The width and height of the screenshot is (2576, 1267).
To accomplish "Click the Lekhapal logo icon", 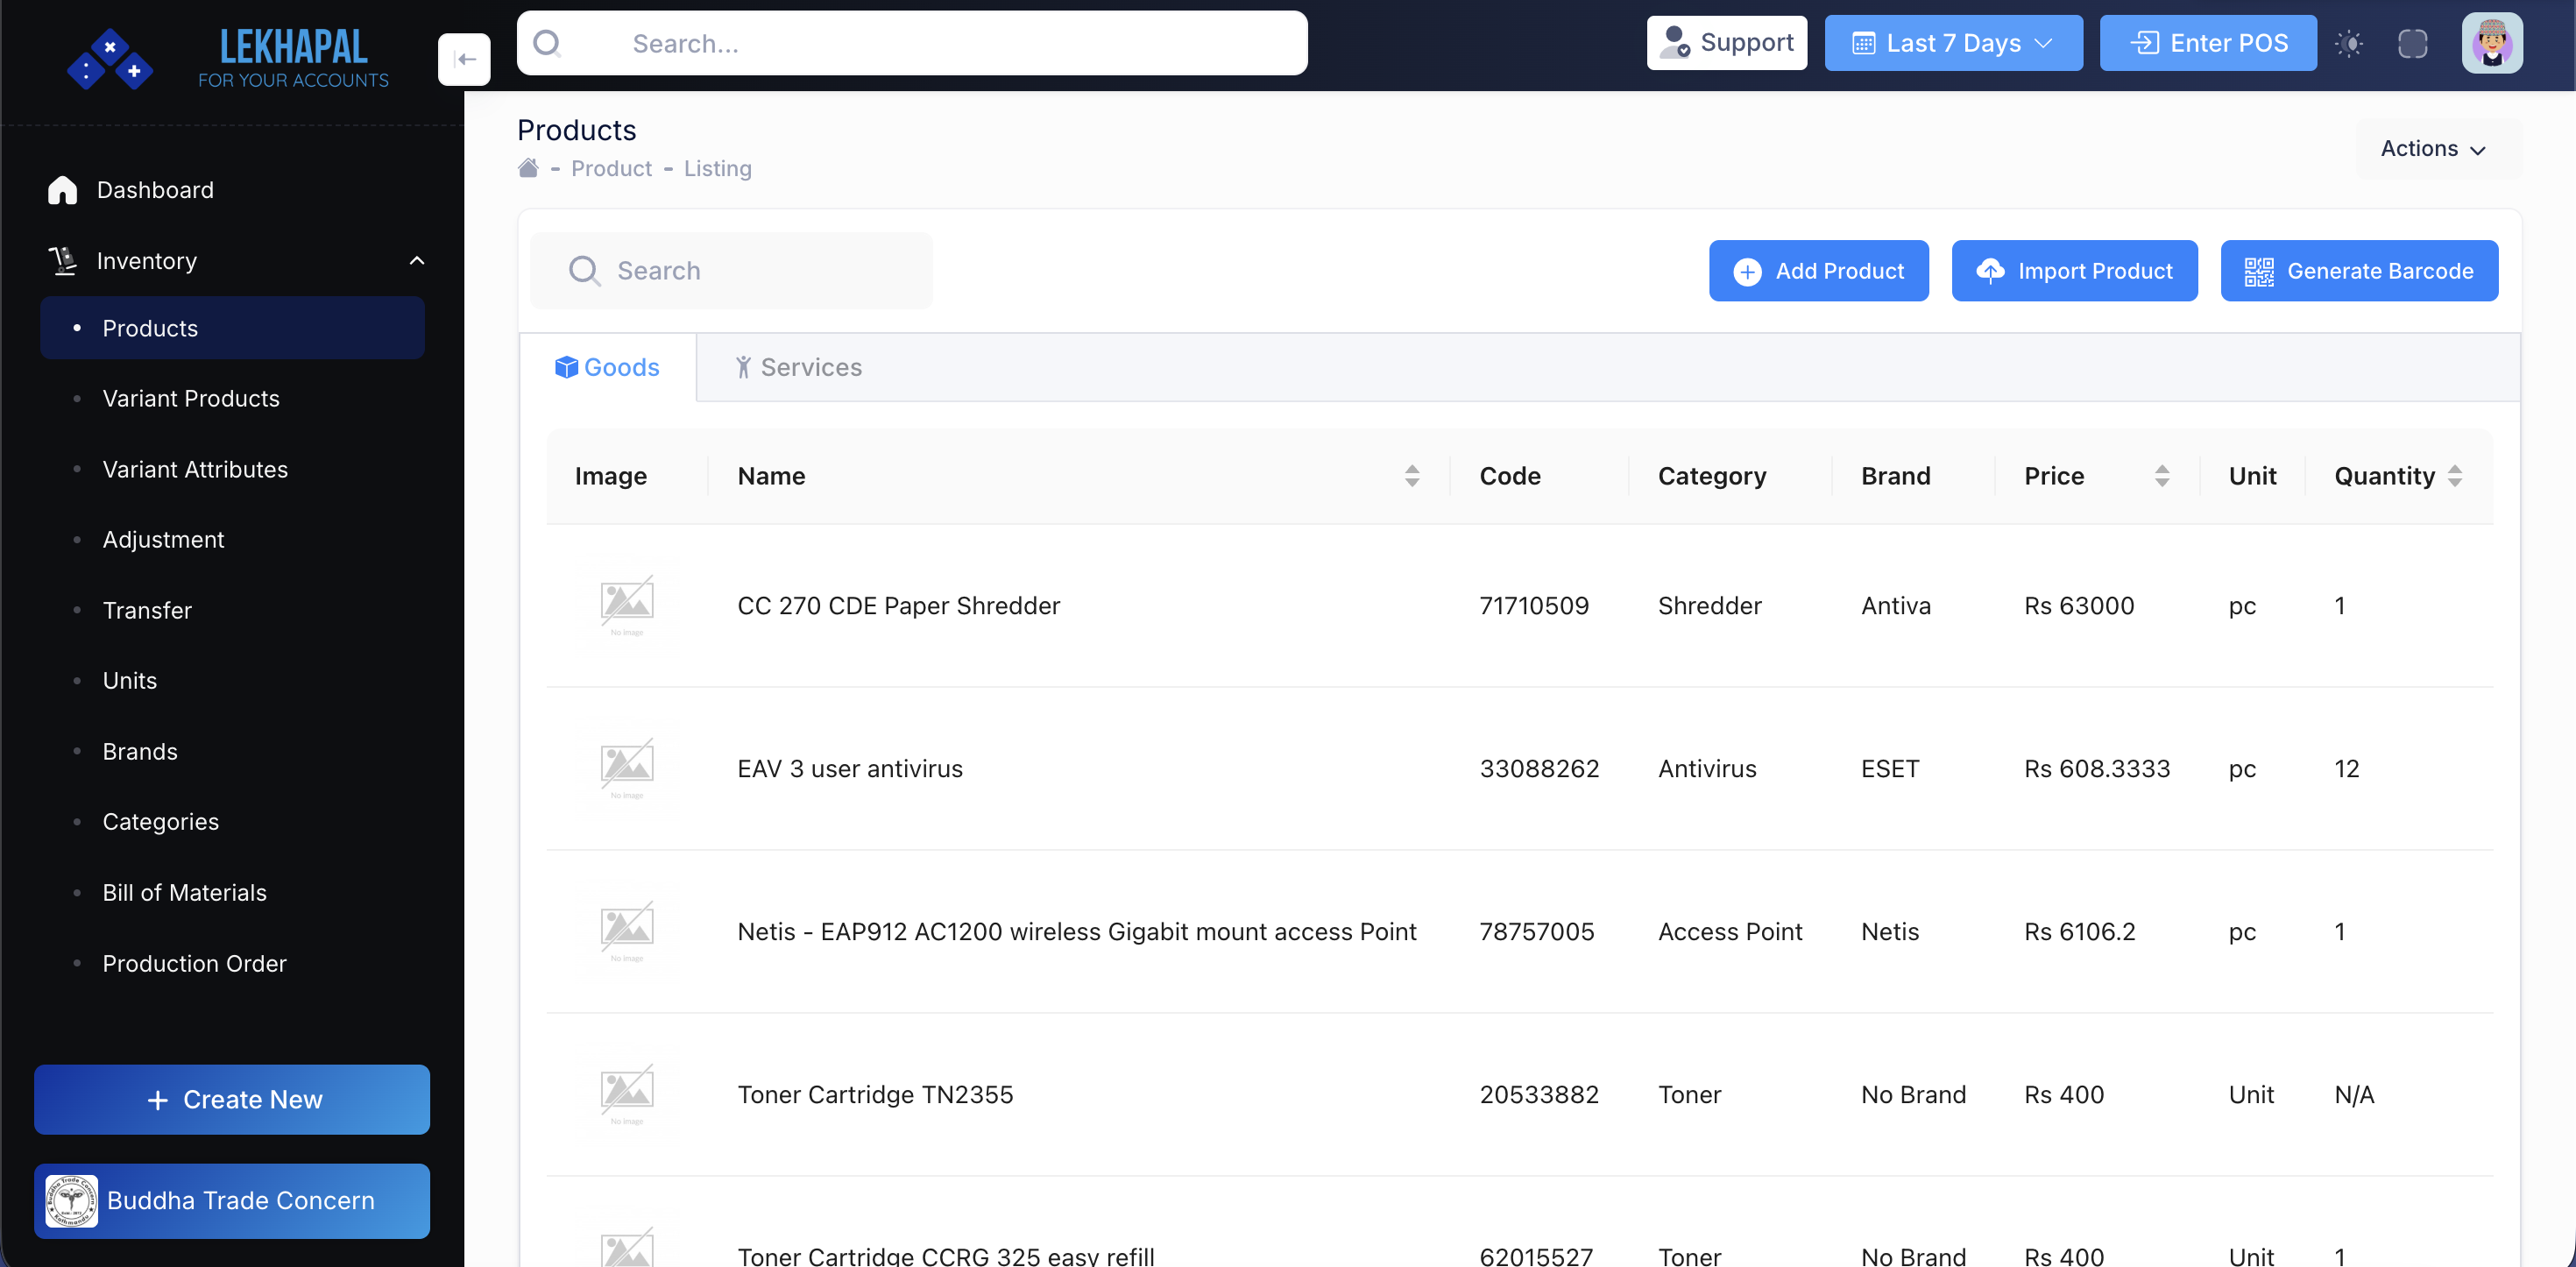I will coord(110,59).
